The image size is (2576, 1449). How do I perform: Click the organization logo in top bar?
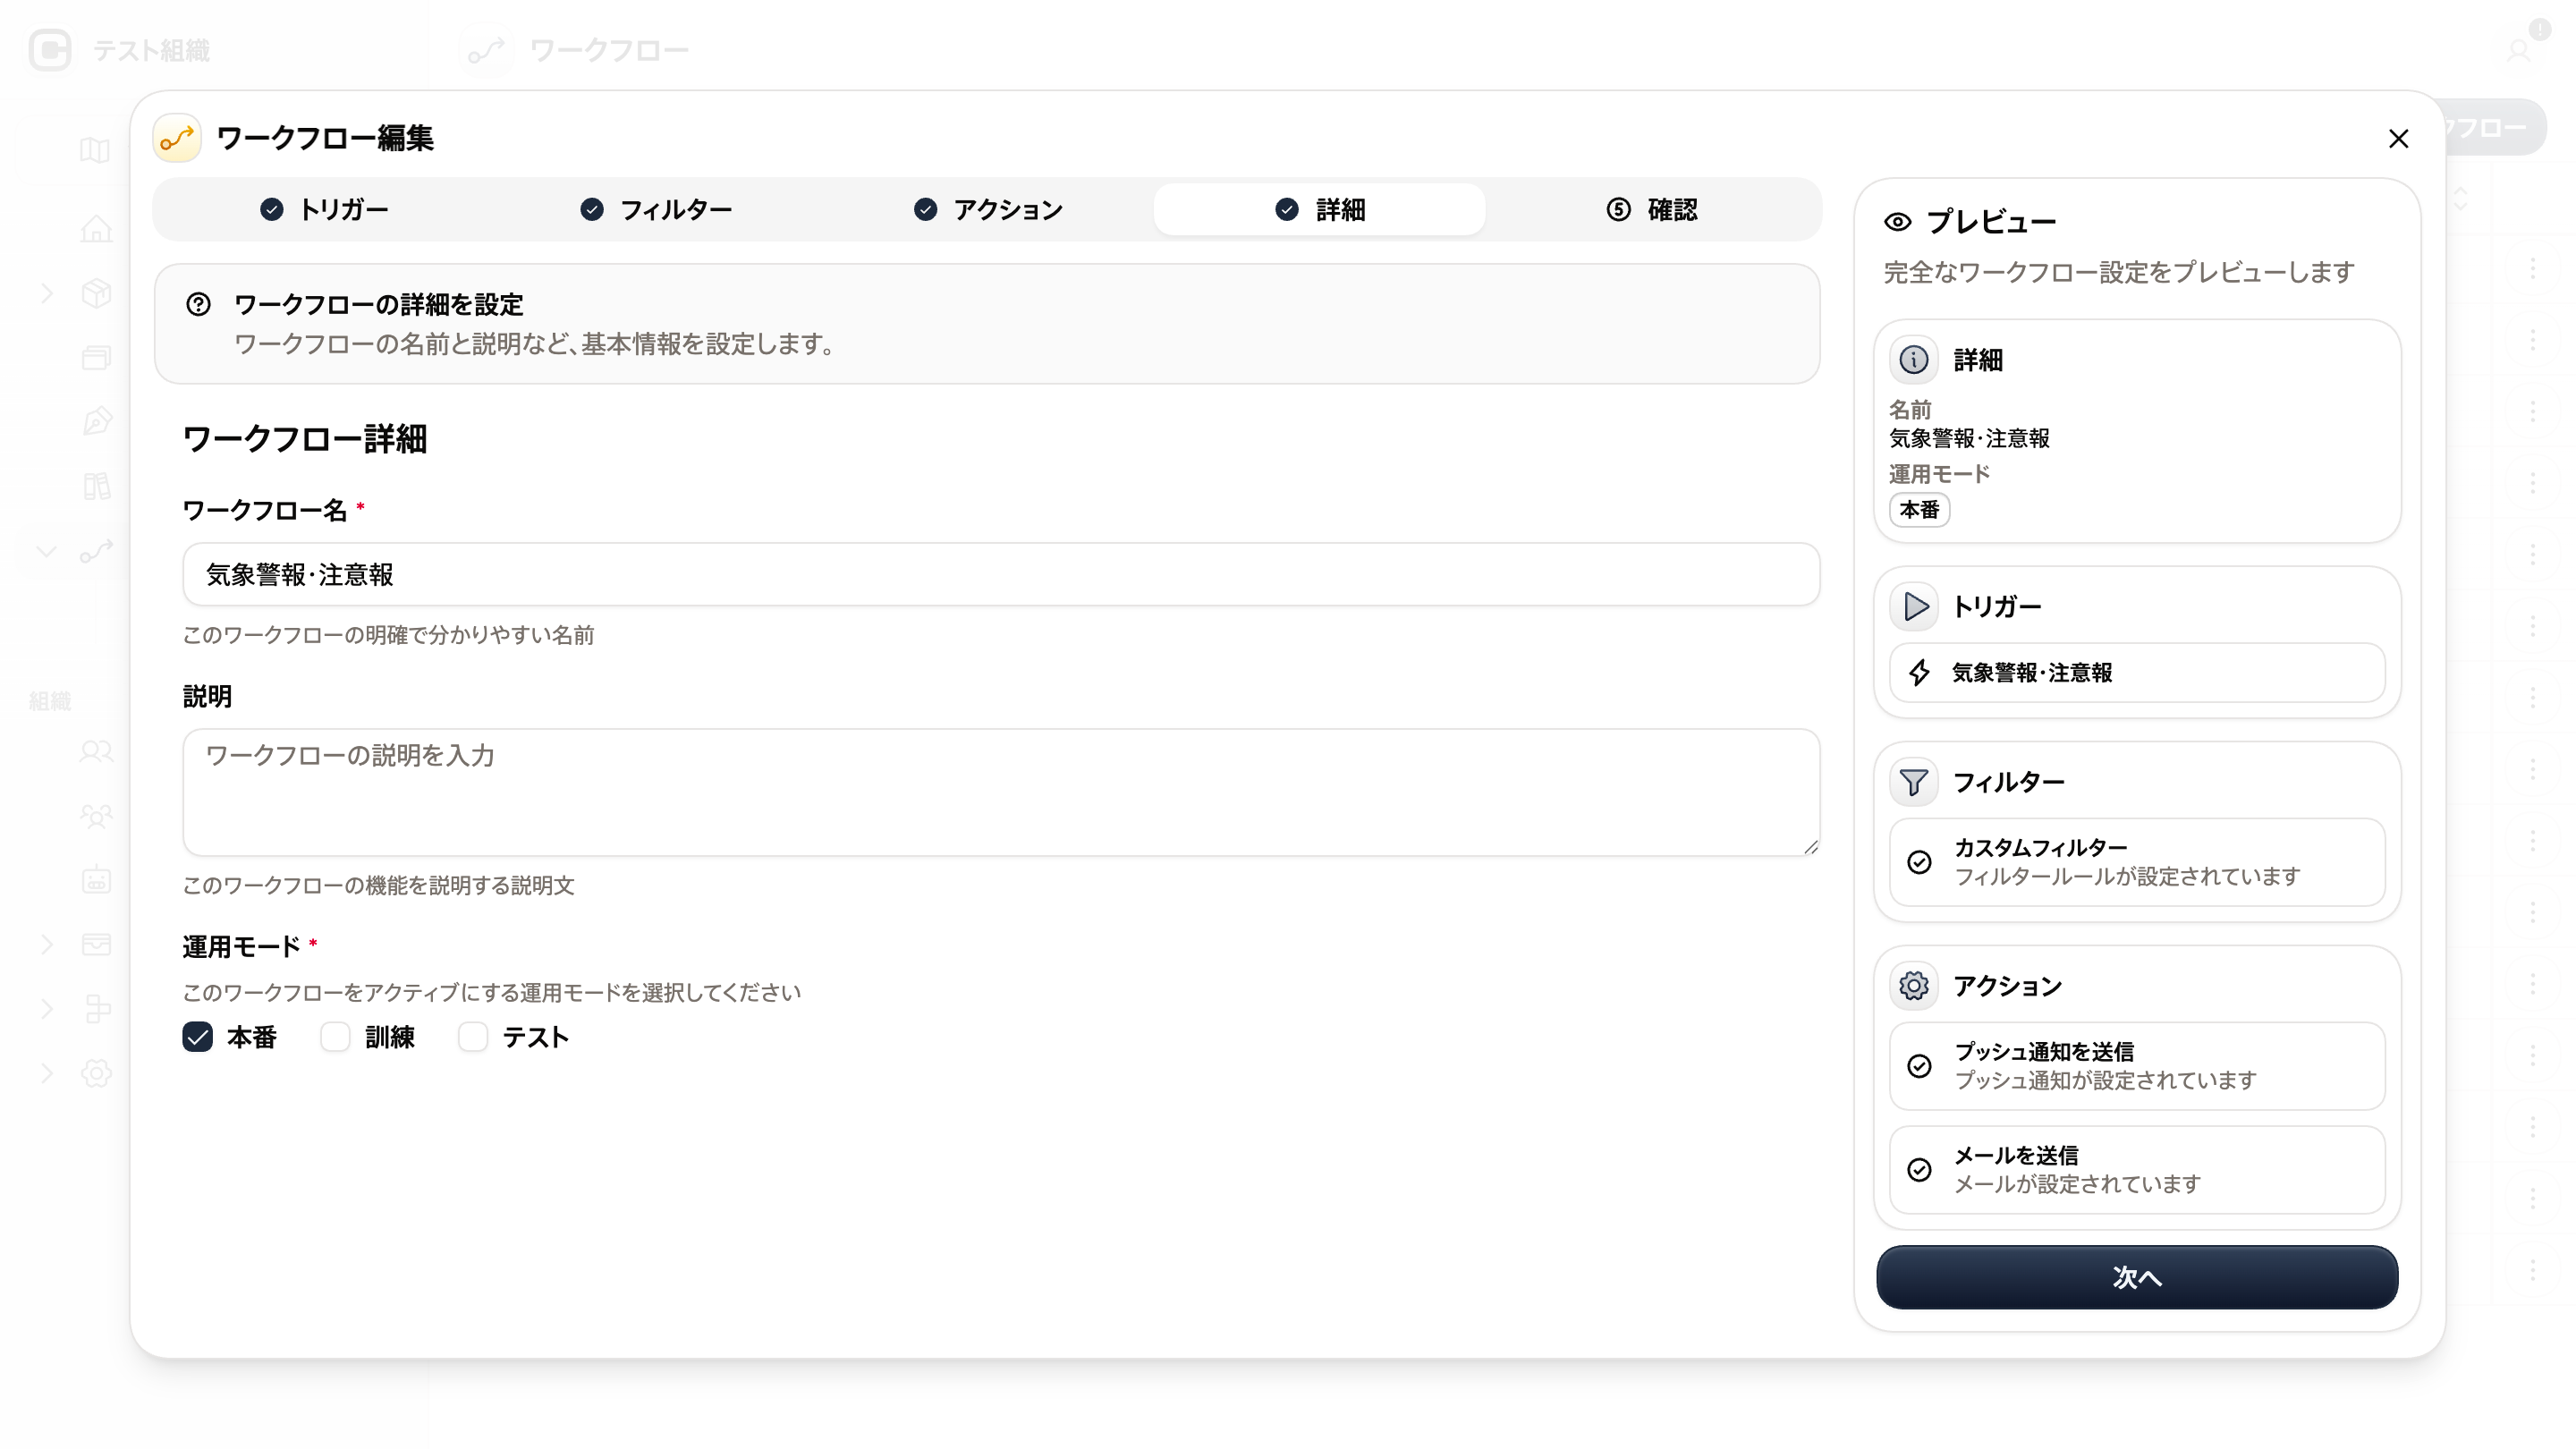[50, 50]
